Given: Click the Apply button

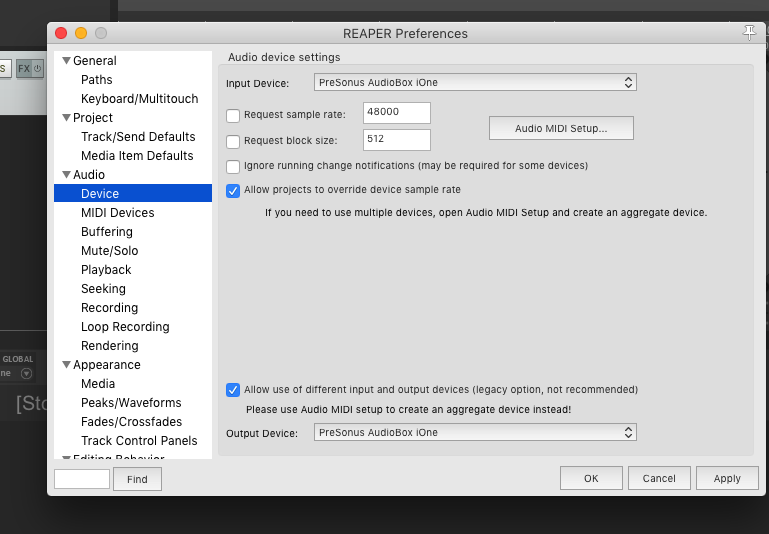Looking at the screenshot, I should click(x=727, y=478).
